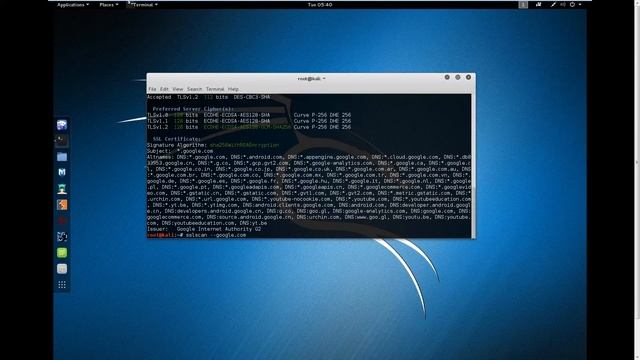Screen dimensions: 640x360
Task: Open the clock showing Tue 05:40
Action: click(x=320, y=5)
